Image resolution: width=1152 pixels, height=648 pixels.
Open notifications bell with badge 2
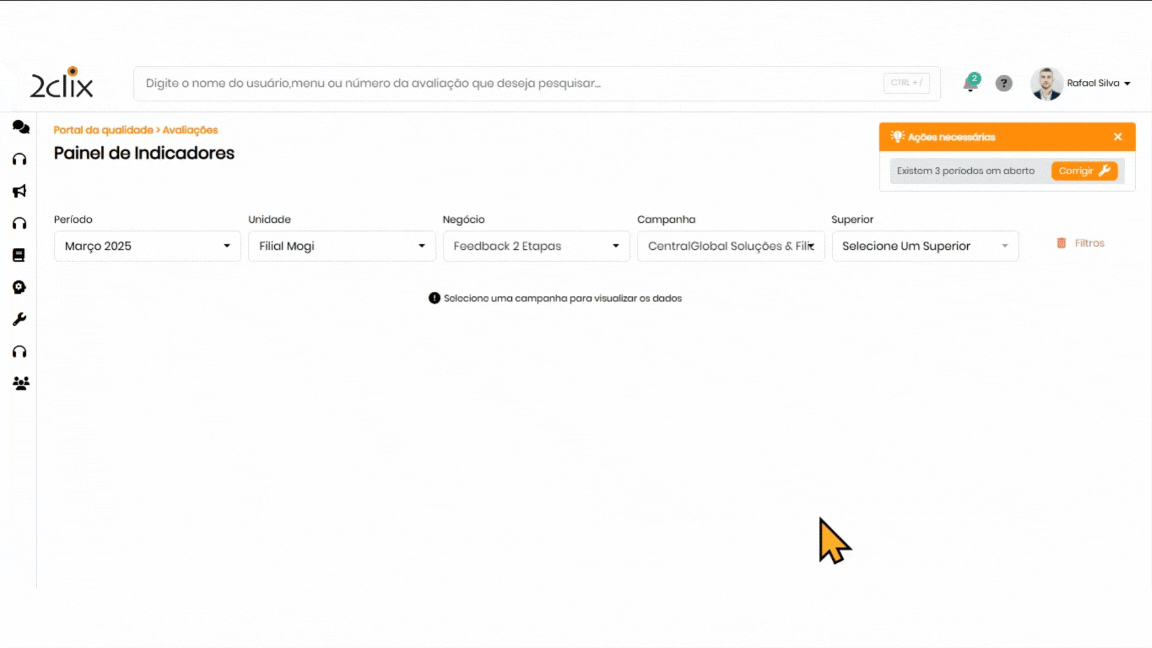click(970, 84)
